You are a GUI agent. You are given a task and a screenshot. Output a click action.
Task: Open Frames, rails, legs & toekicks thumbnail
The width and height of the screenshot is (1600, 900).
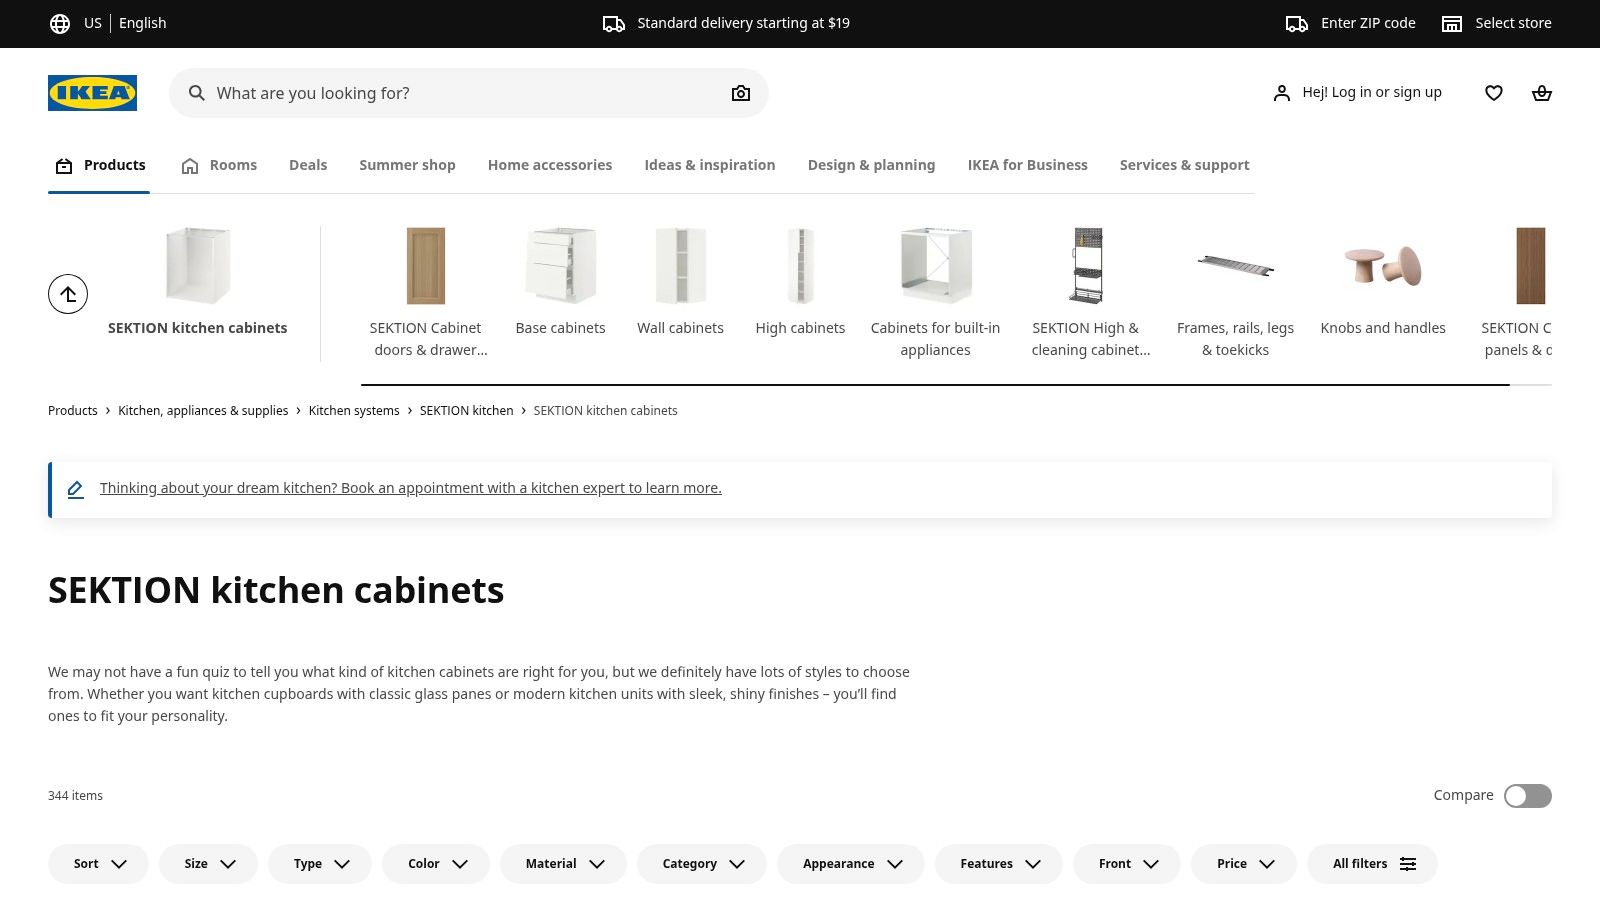[1236, 266]
